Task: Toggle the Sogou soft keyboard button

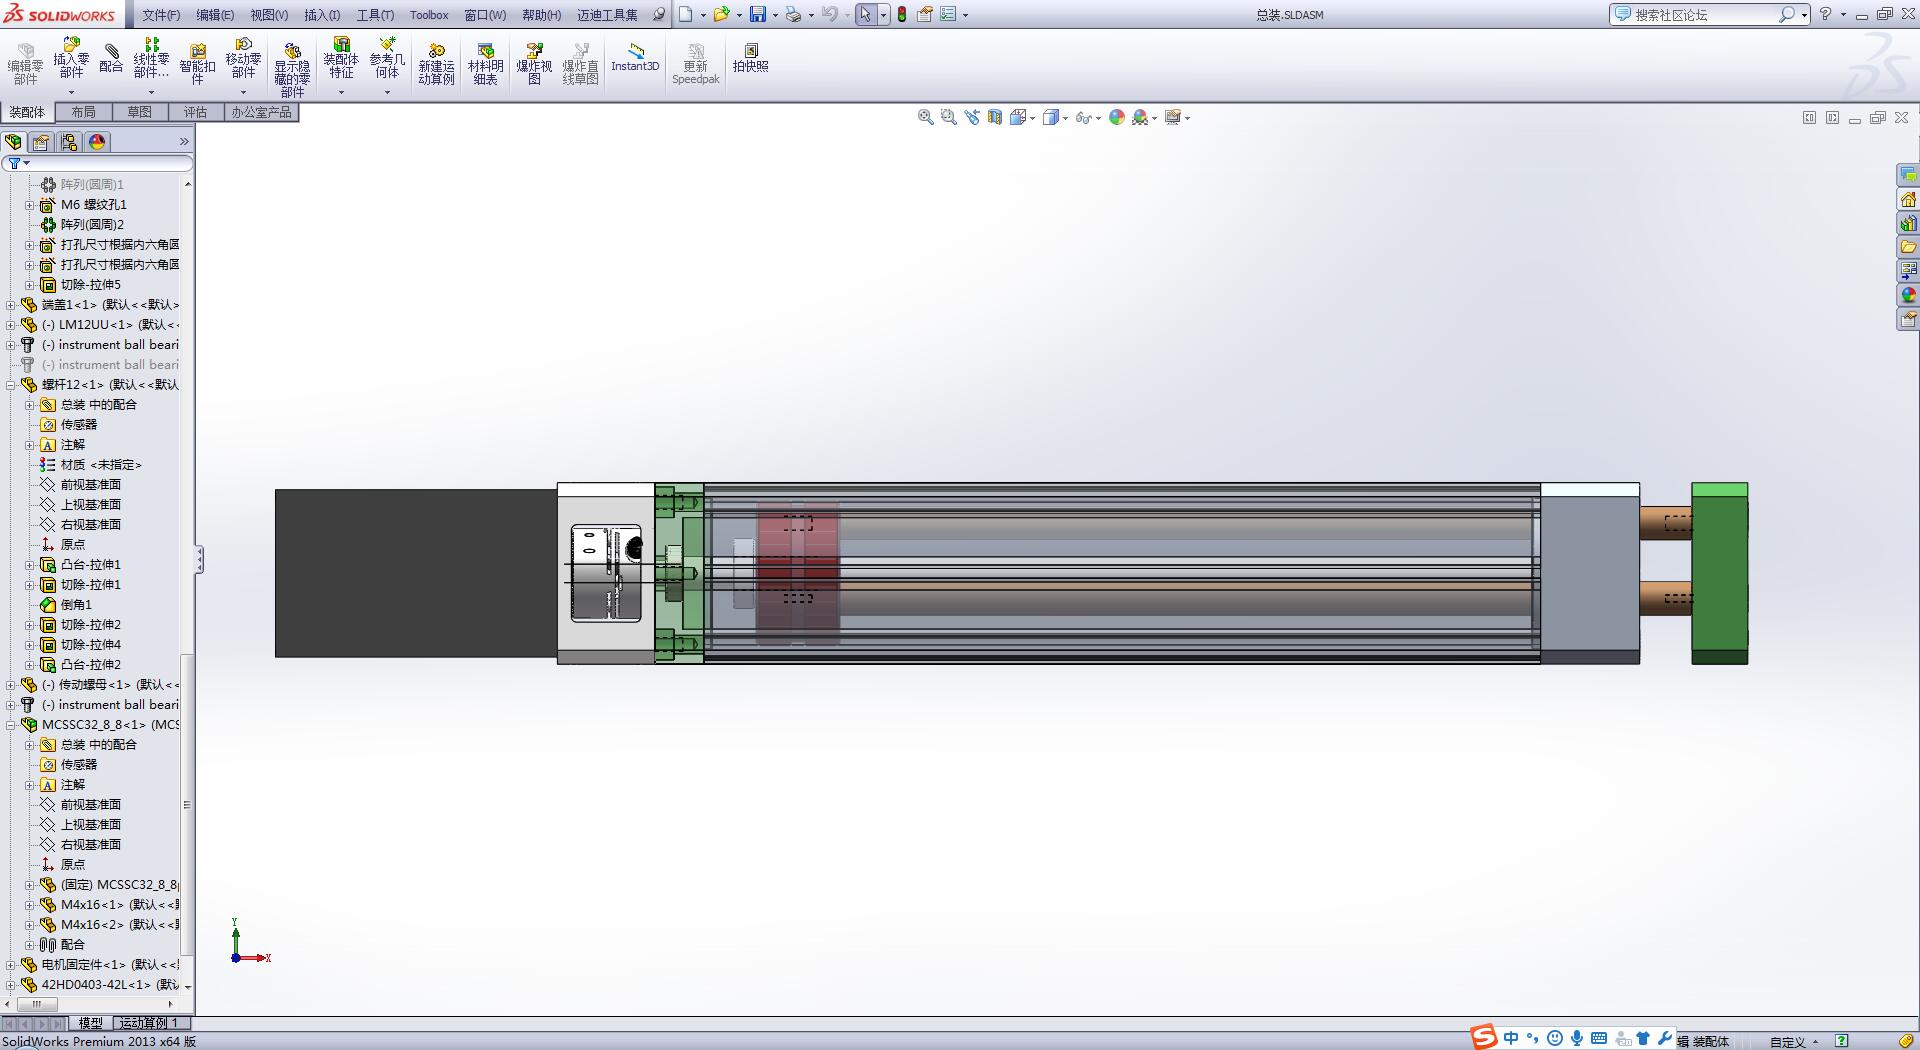Action: [x=1599, y=1038]
